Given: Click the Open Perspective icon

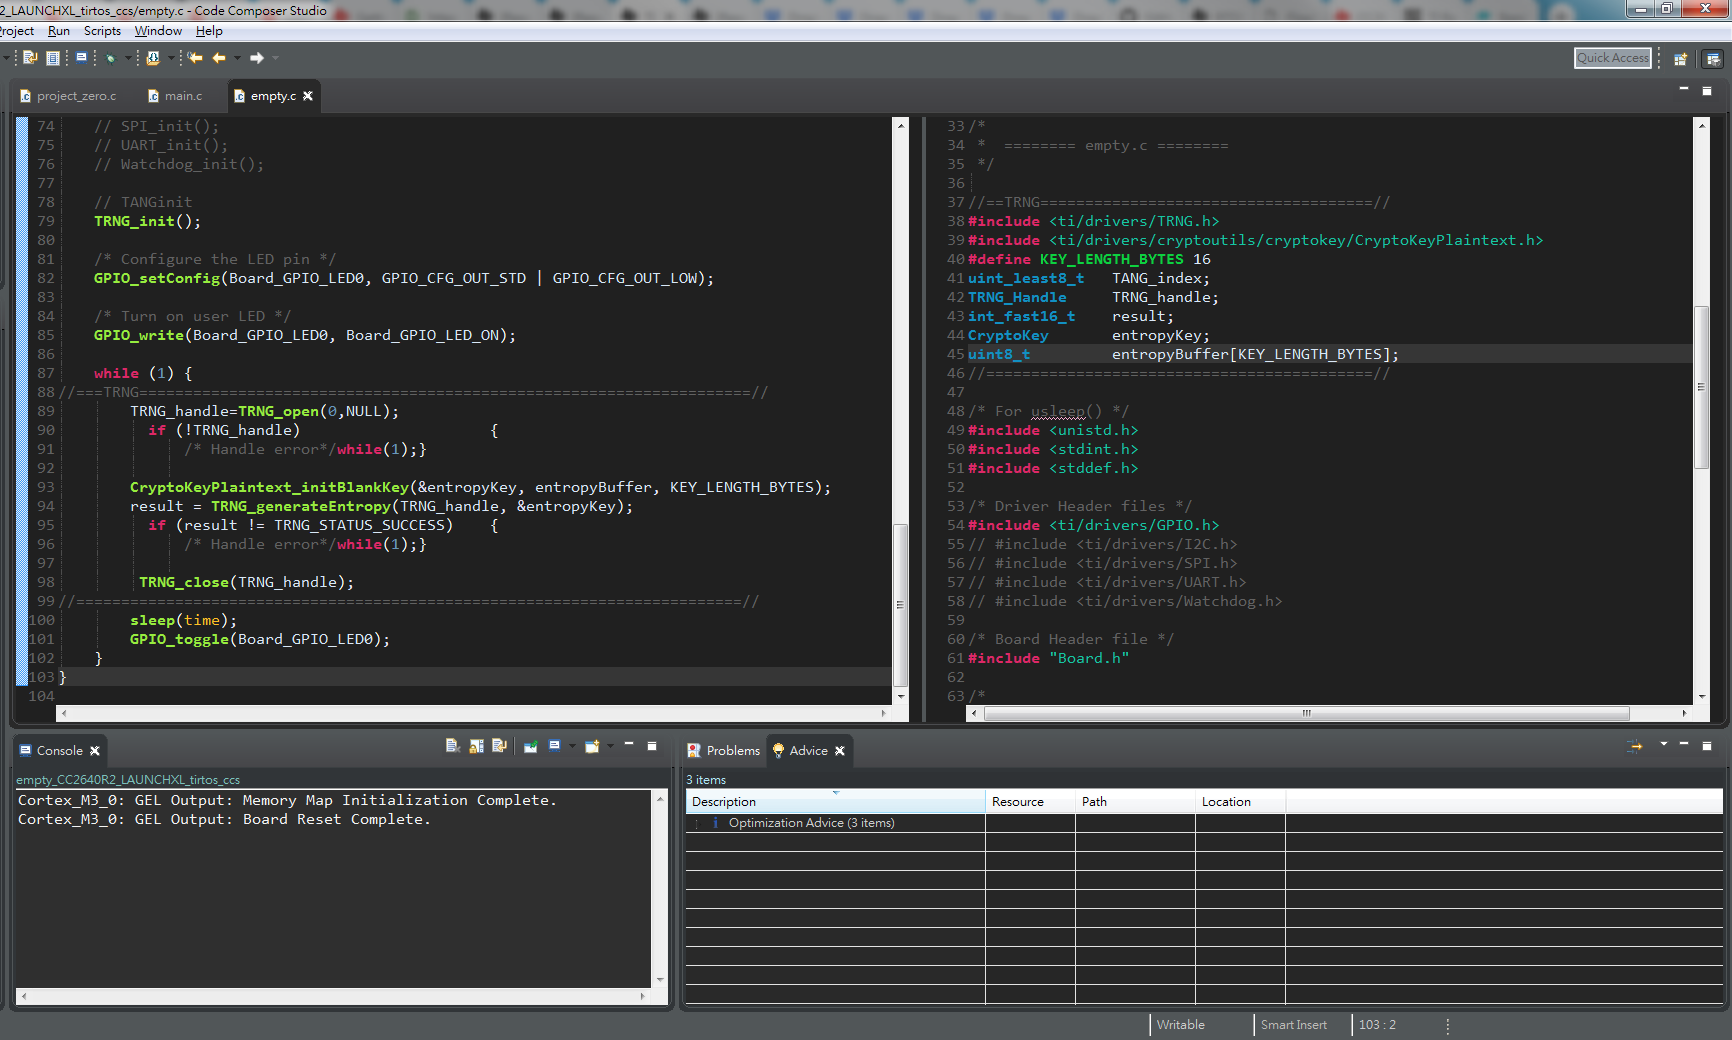Looking at the screenshot, I should pyautogui.click(x=1680, y=59).
